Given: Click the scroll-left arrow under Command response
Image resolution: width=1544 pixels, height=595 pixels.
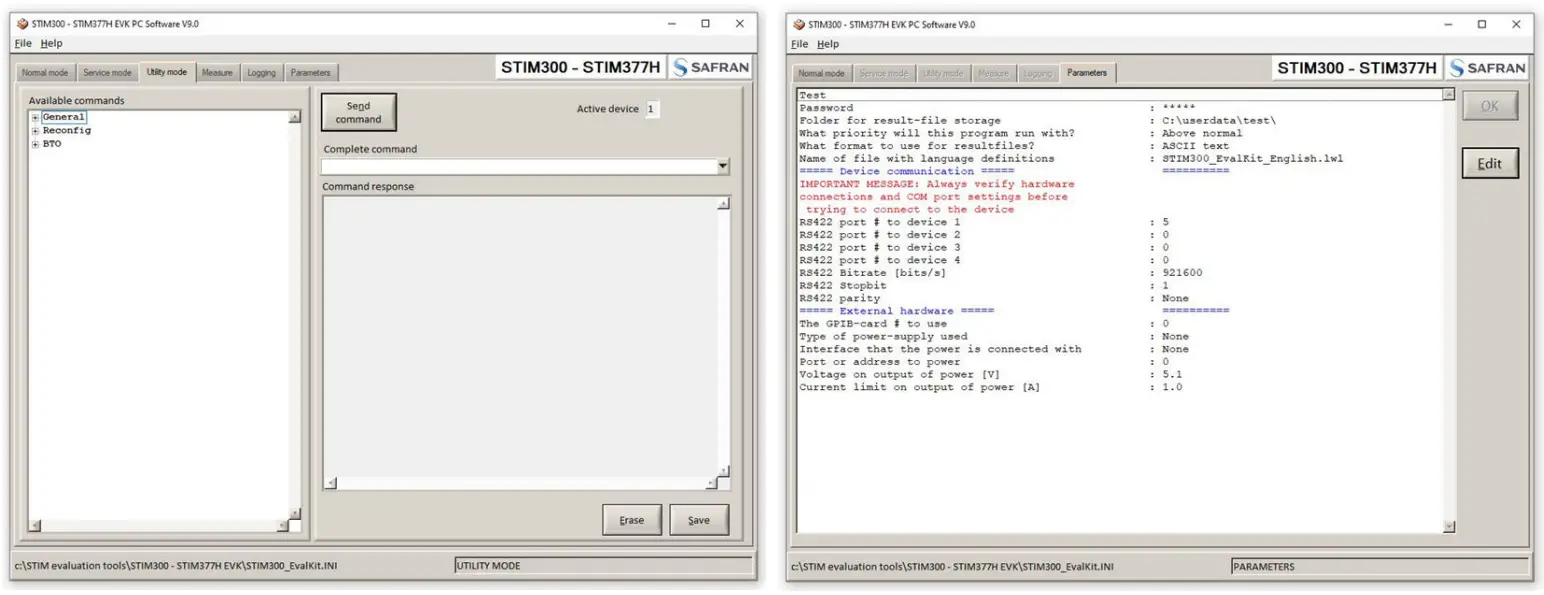Looking at the screenshot, I should coord(331,483).
